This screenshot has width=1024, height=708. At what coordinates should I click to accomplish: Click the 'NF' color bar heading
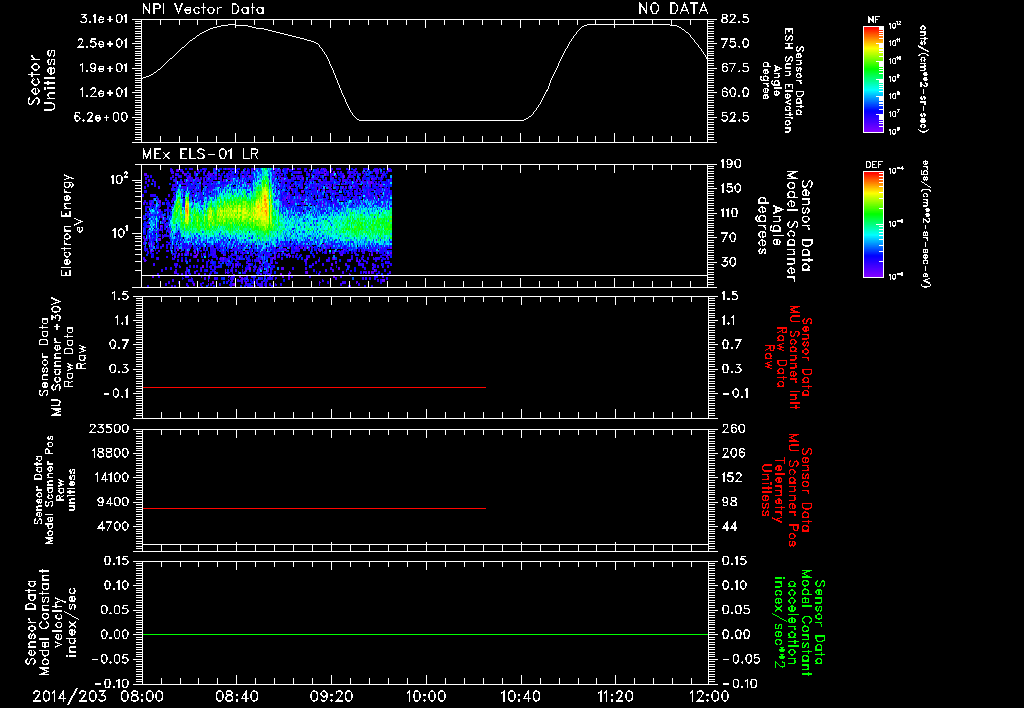[x=873, y=21]
